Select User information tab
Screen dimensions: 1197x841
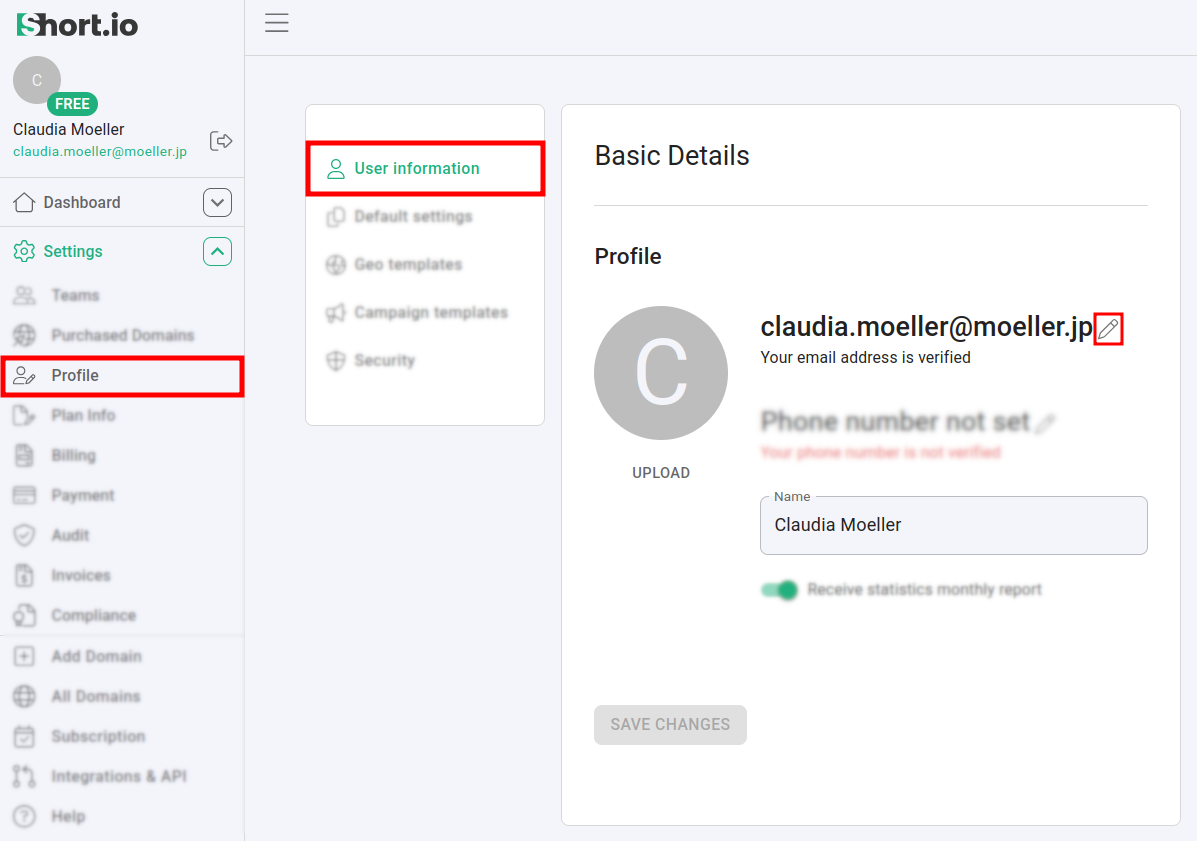pyautogui.click(x=424, y=169)
